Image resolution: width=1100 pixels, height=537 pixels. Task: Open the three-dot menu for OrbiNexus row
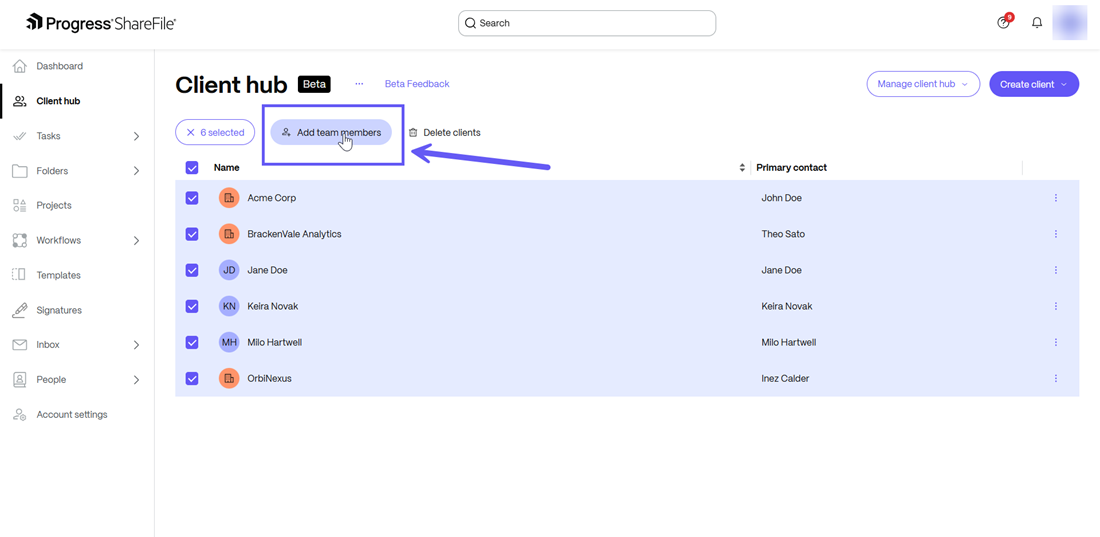click(x=1055, y=378)
